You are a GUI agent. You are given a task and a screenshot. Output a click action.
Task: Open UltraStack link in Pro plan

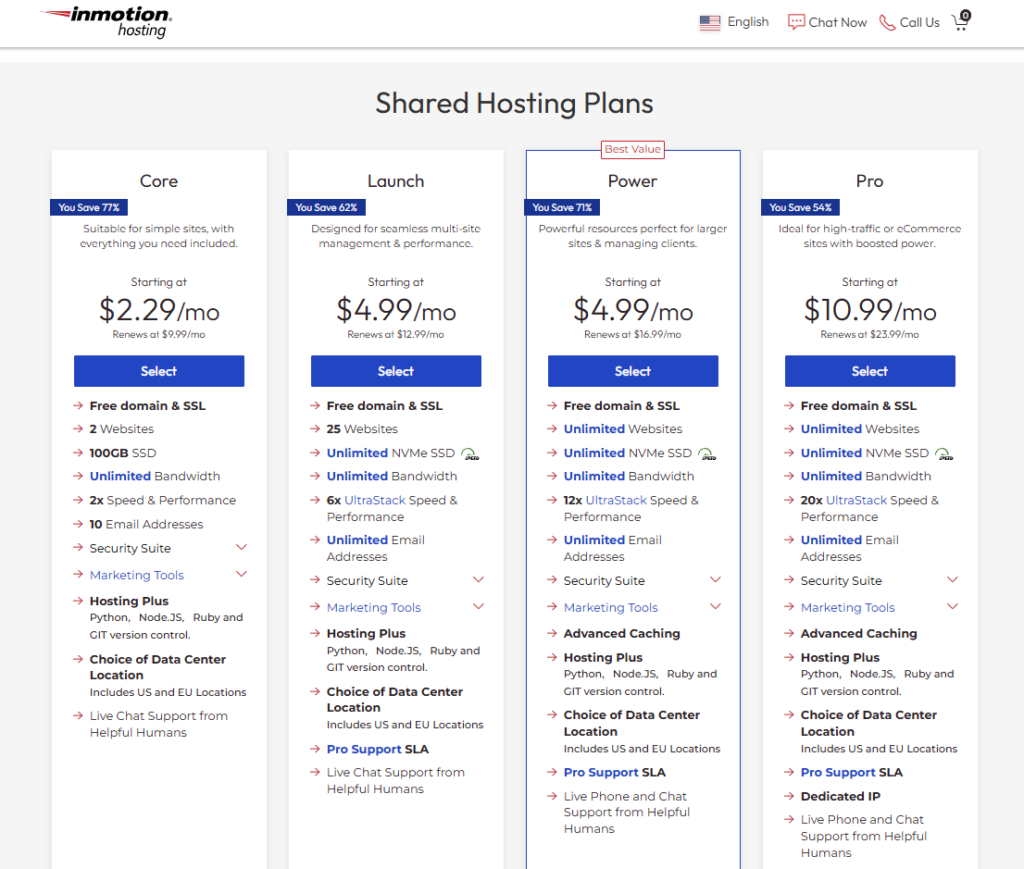pyautogui.click(x=856, y=500)
